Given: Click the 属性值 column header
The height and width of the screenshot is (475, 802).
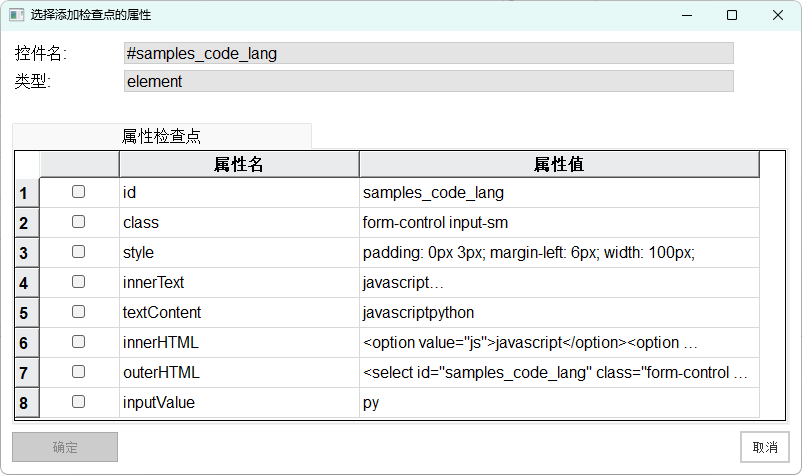Looking at the screenshot, I should [x=559, y=164].
